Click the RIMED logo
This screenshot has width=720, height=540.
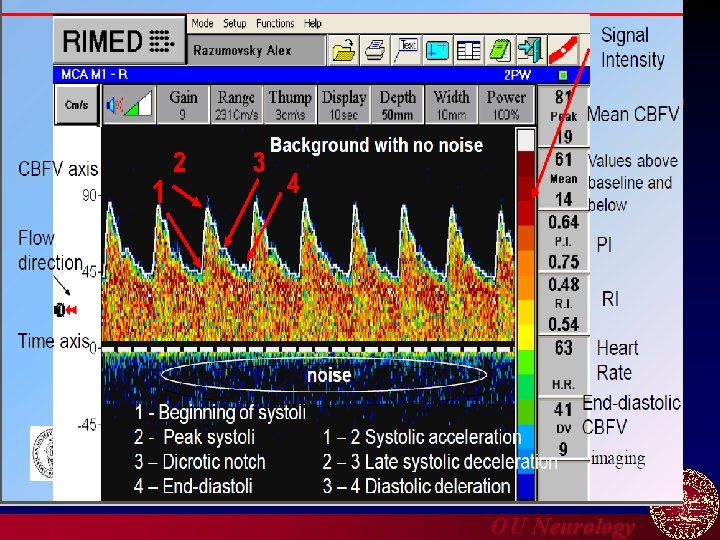(118, 41)
